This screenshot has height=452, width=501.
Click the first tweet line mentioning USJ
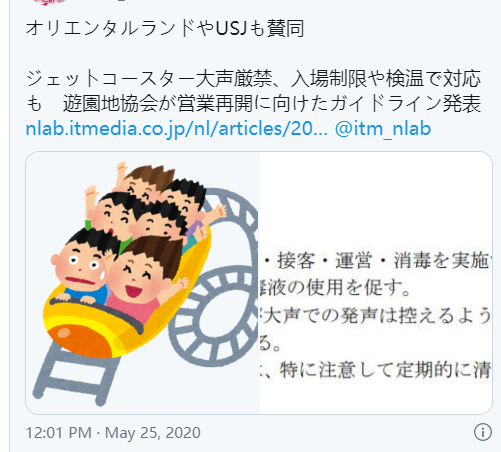tap(165, 29)
